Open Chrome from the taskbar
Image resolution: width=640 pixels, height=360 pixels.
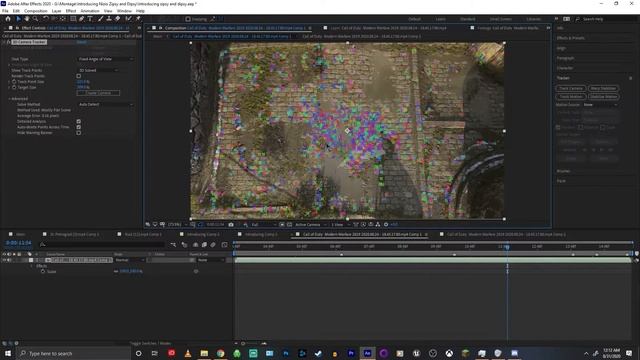coord(220,353)
